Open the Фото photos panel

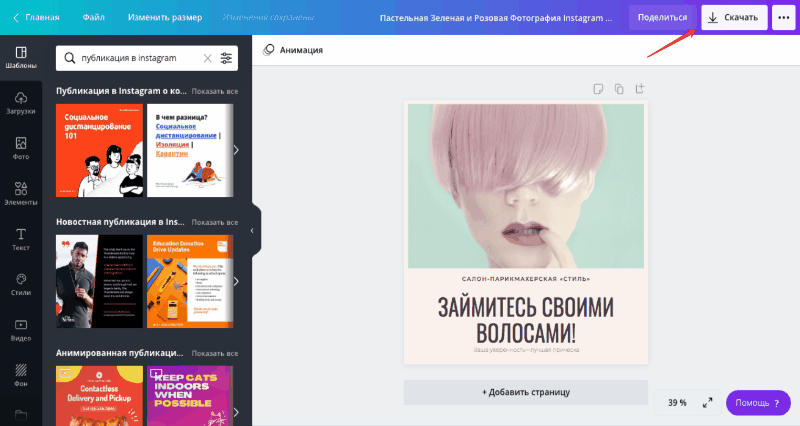21,148
